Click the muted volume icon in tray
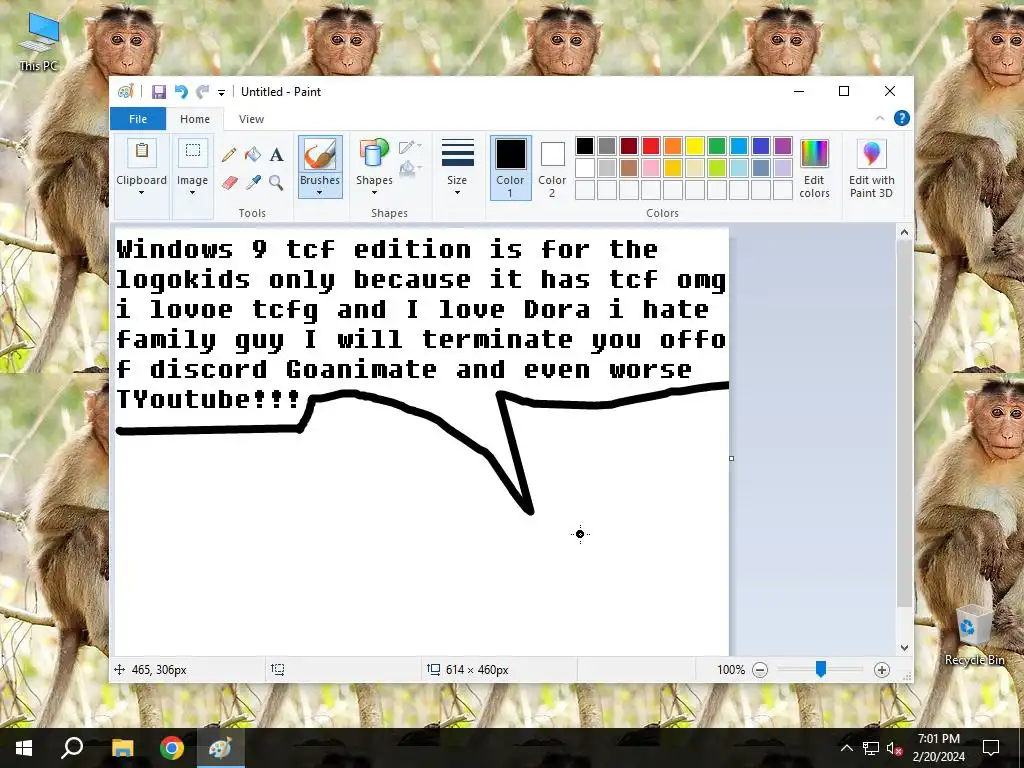1024x768 pixels. click(894, 748)
